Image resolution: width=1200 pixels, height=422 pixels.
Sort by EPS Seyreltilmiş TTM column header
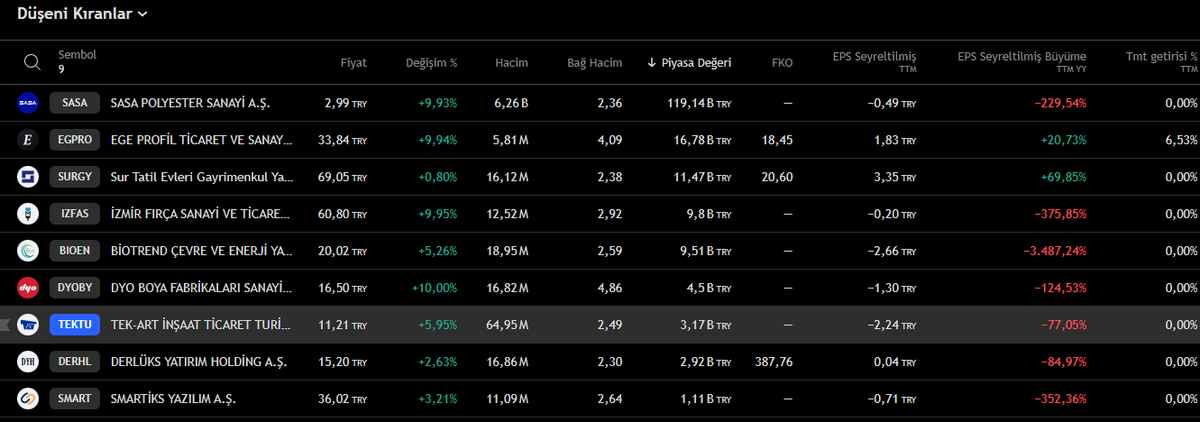[x=874, y=62]
